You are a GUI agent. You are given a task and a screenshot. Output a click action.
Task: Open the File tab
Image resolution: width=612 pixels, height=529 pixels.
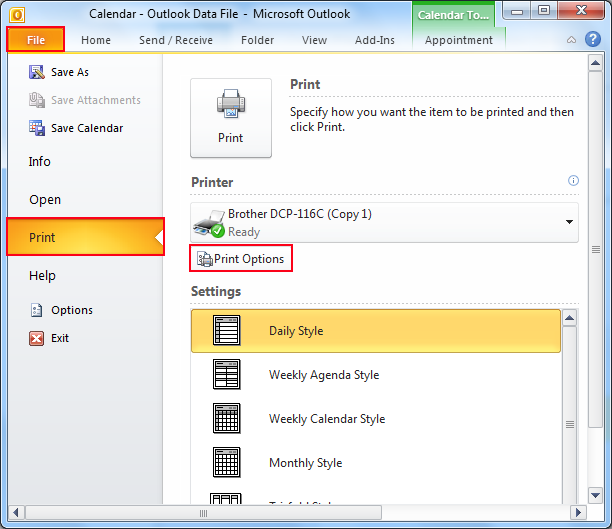[36, 39]
